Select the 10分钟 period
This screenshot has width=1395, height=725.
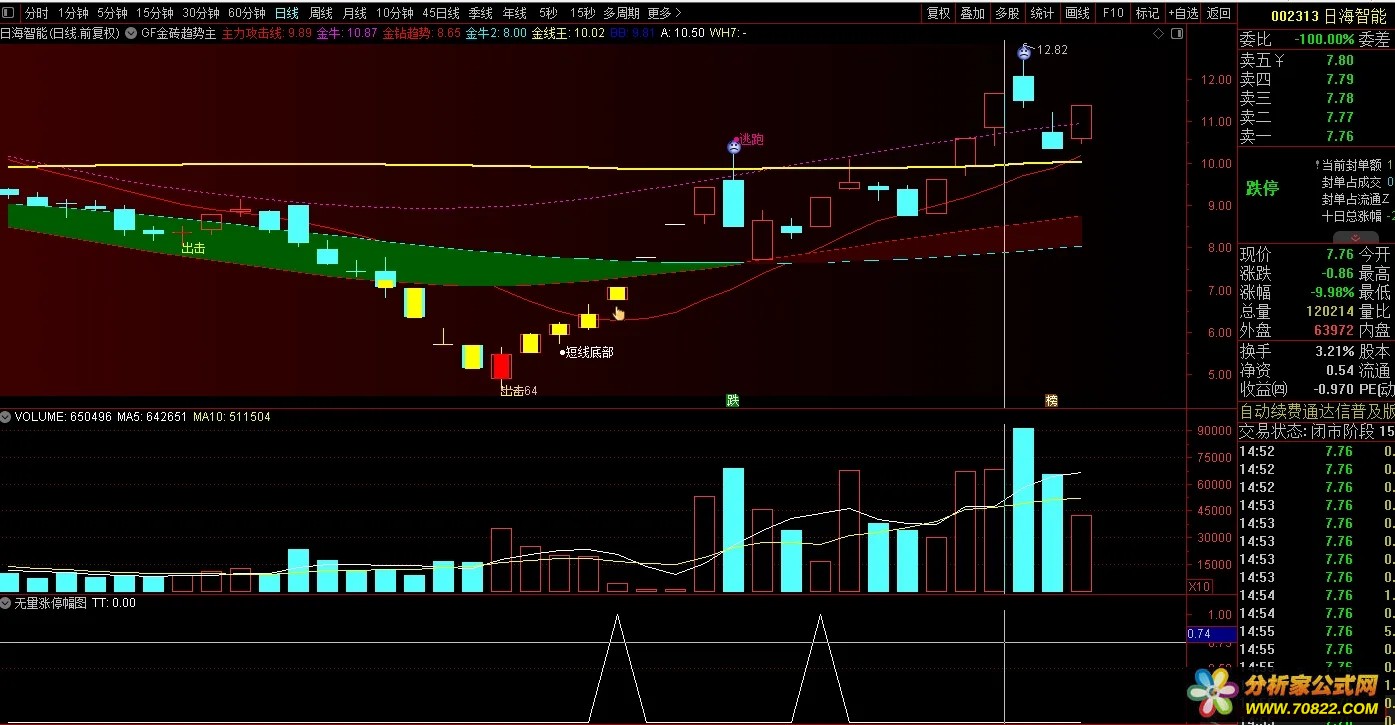tap(395, 13)
